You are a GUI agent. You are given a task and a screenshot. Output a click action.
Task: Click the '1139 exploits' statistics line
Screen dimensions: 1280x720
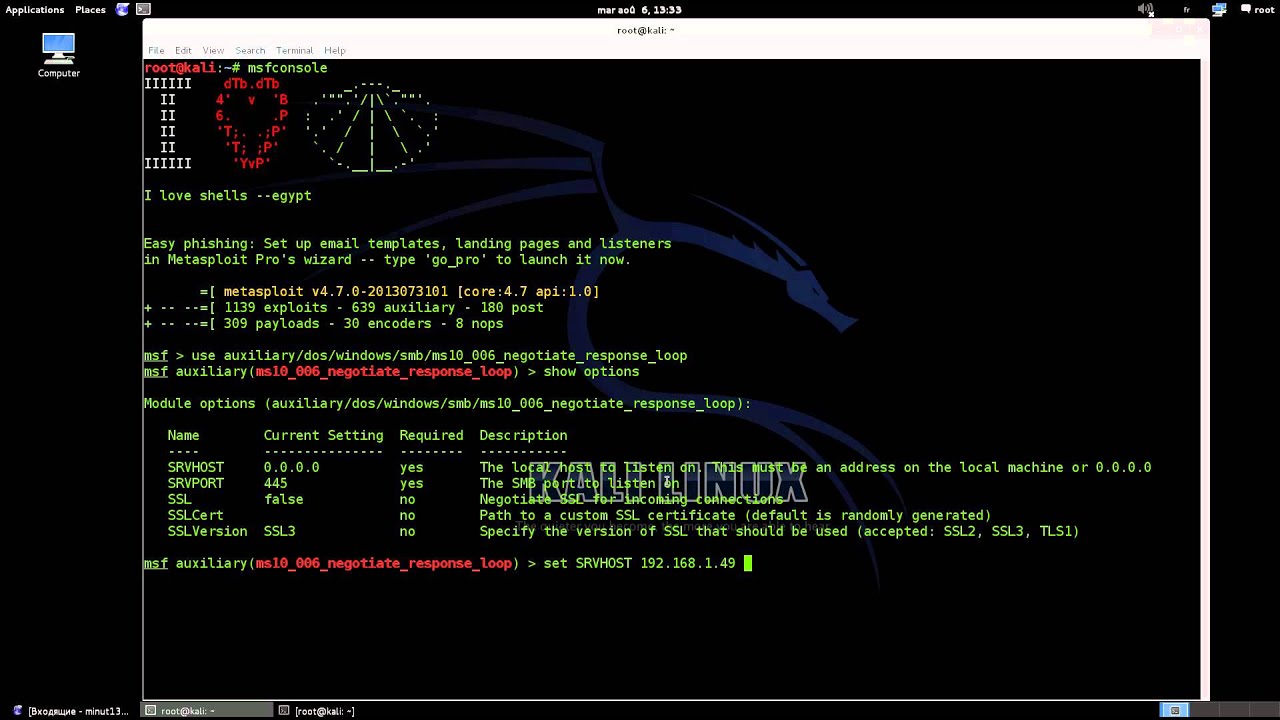pos(343,307)
